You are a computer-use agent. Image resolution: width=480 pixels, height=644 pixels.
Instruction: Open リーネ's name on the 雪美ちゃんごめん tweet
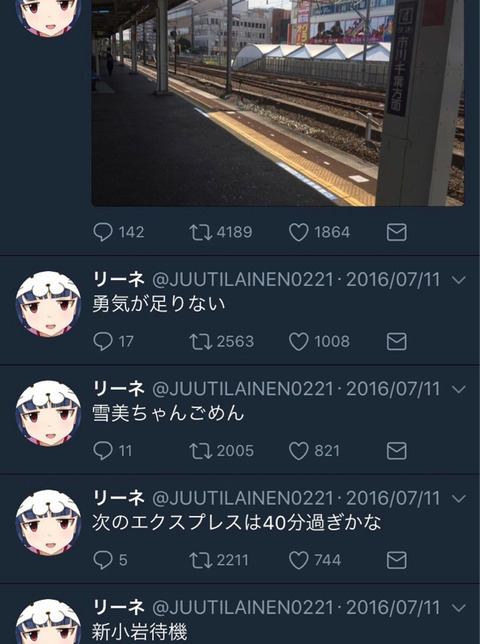(119, 389)
